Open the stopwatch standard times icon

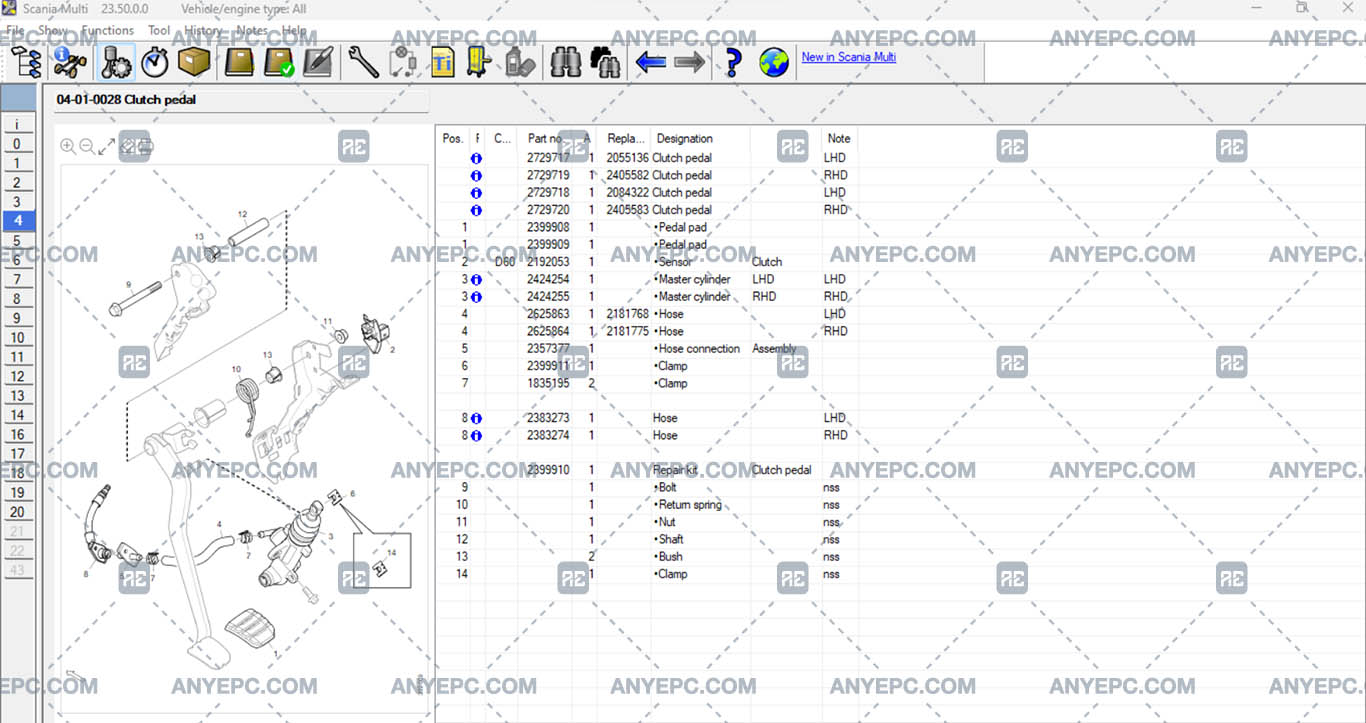pyautogui.click(x=155, y=62)
